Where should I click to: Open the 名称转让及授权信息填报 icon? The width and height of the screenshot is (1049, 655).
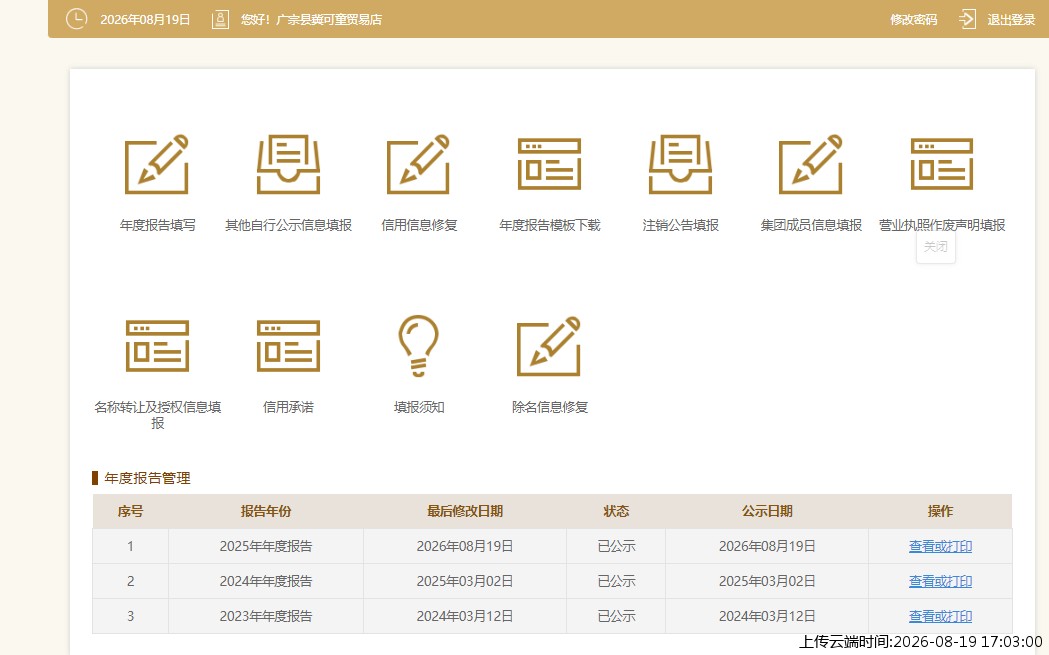coord(157,346)
